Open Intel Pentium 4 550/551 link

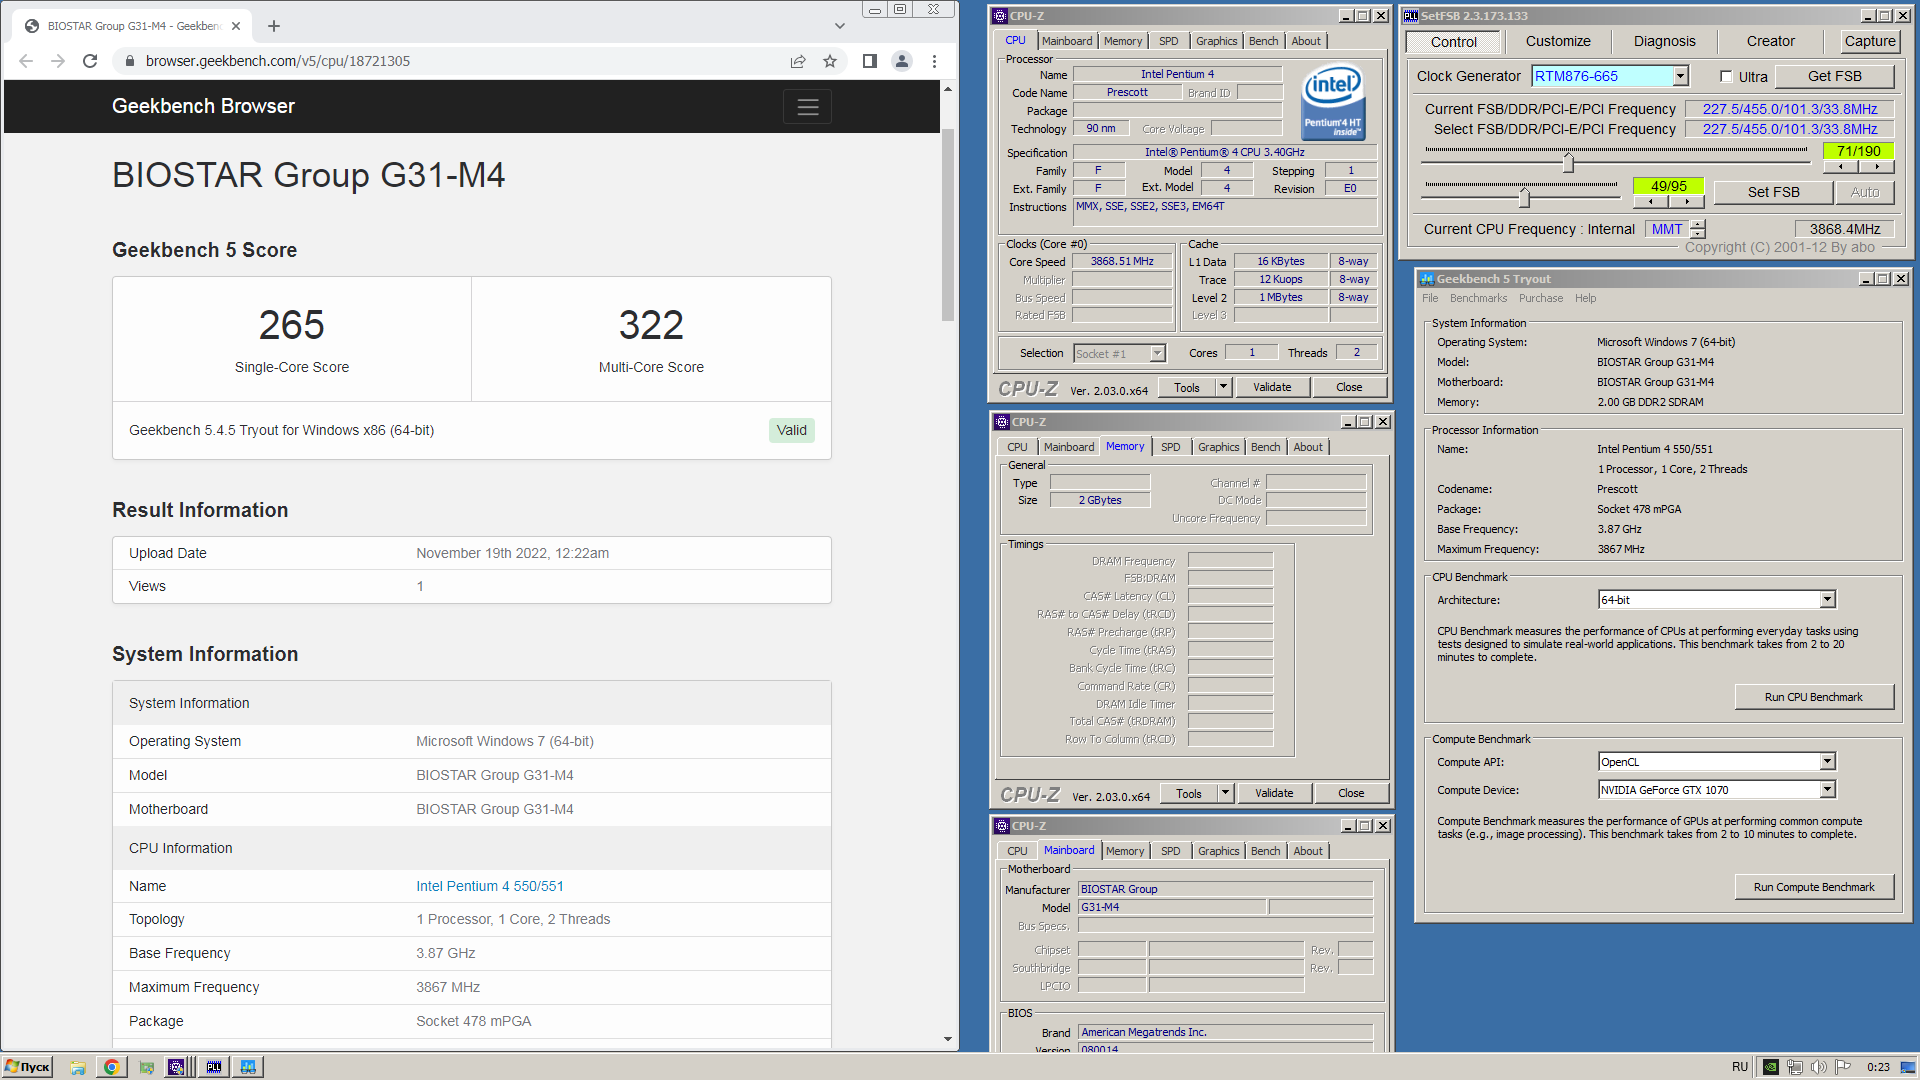click(490, 886)
